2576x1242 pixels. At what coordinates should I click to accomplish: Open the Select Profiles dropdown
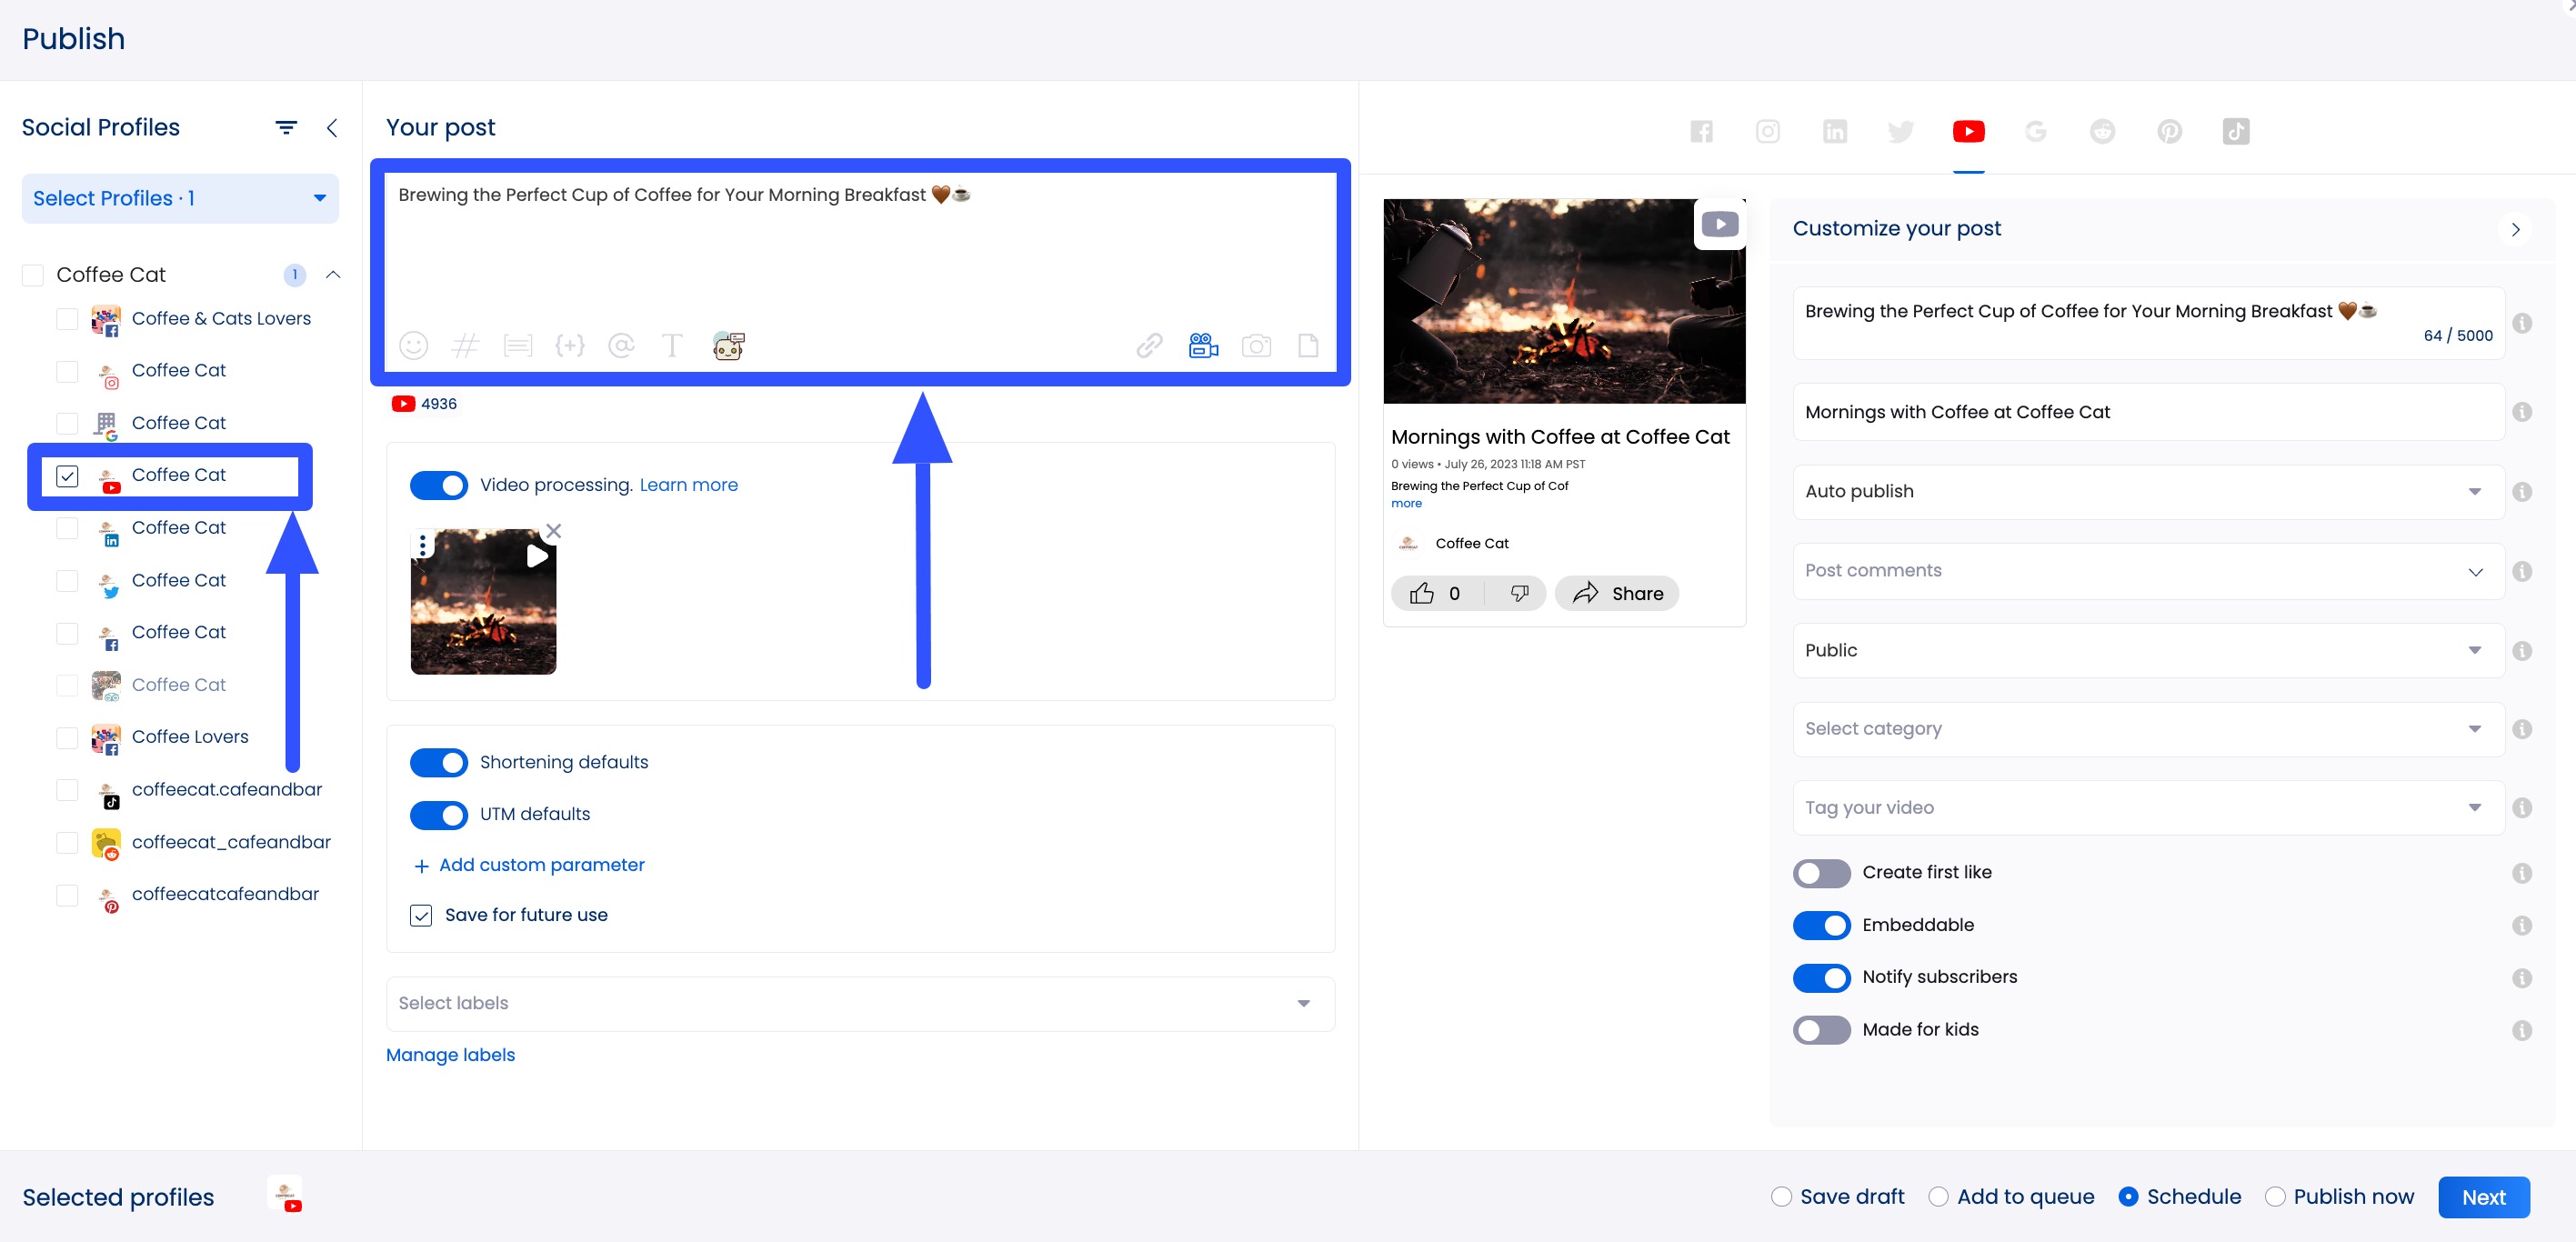point(180,199)
